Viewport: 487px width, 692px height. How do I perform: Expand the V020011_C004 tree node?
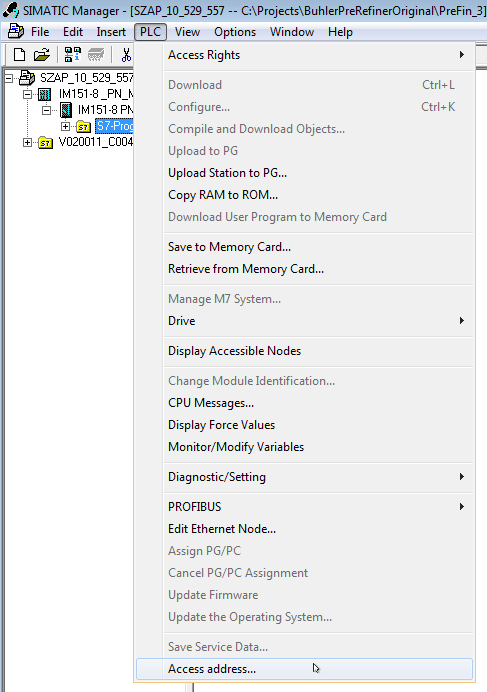pyautogui.click(x=27, y=142)
